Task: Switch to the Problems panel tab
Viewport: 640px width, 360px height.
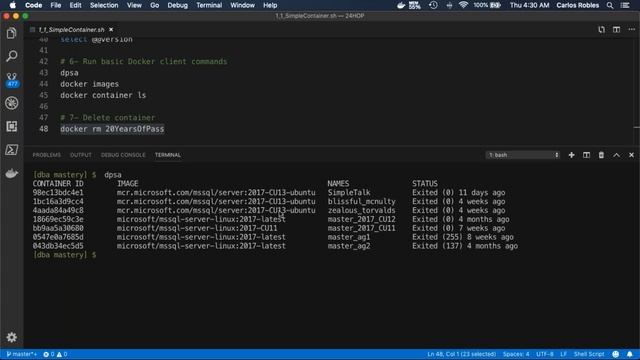Action: click(47, 155)
